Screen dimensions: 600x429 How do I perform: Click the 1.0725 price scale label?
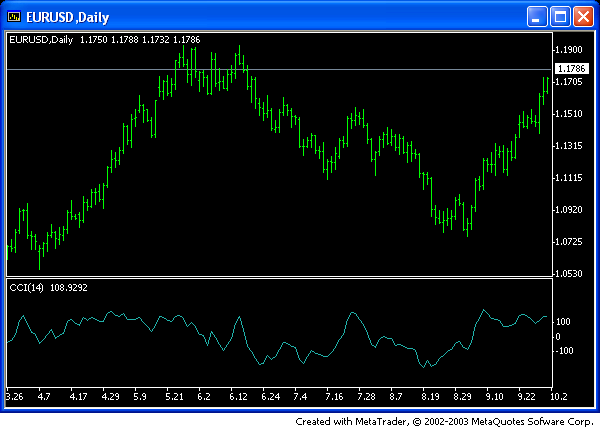(x=569, y=241)
